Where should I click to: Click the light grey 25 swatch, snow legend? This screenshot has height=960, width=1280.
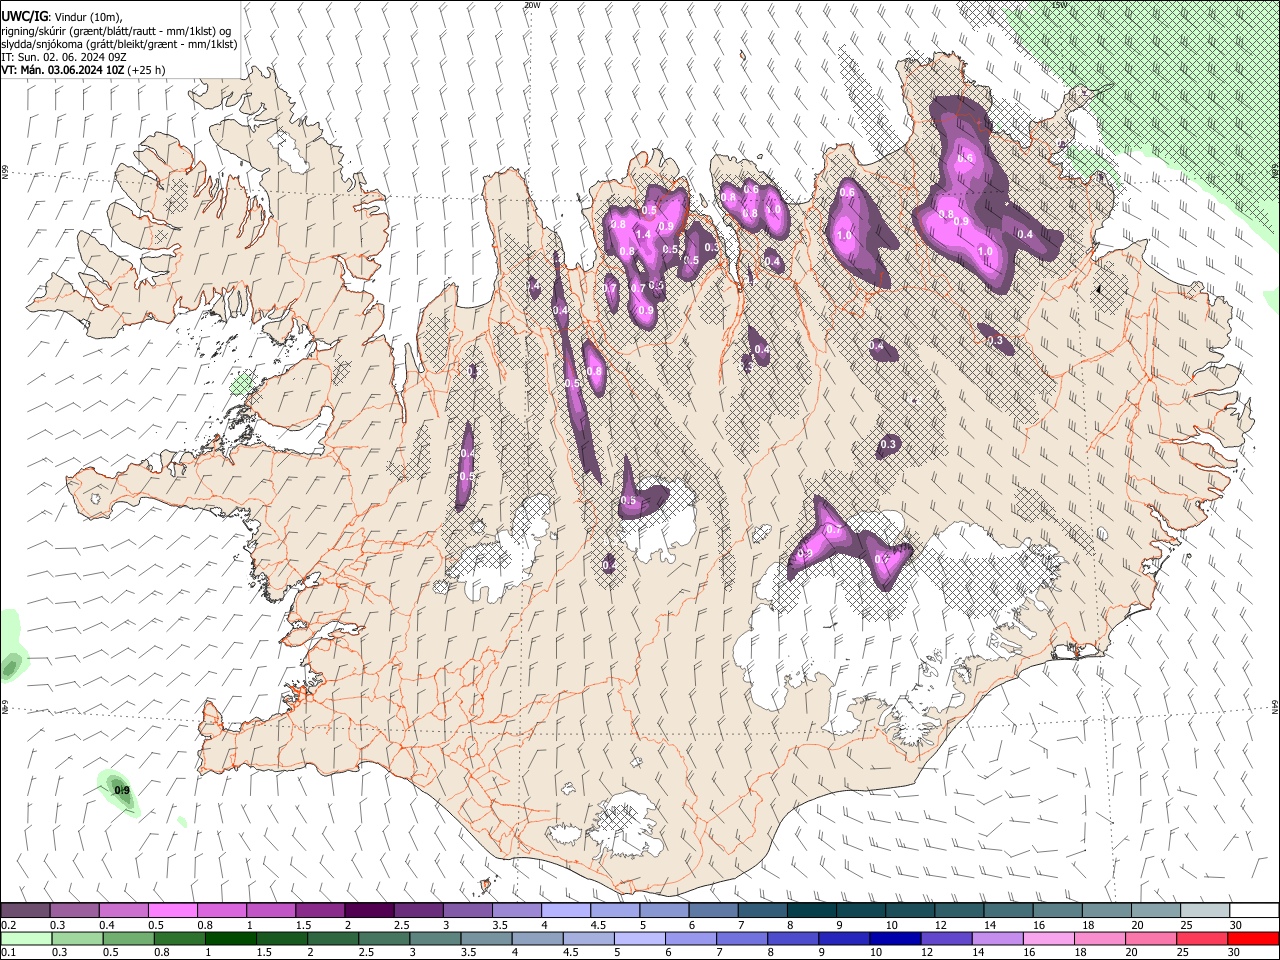[x=1205, y=911]
